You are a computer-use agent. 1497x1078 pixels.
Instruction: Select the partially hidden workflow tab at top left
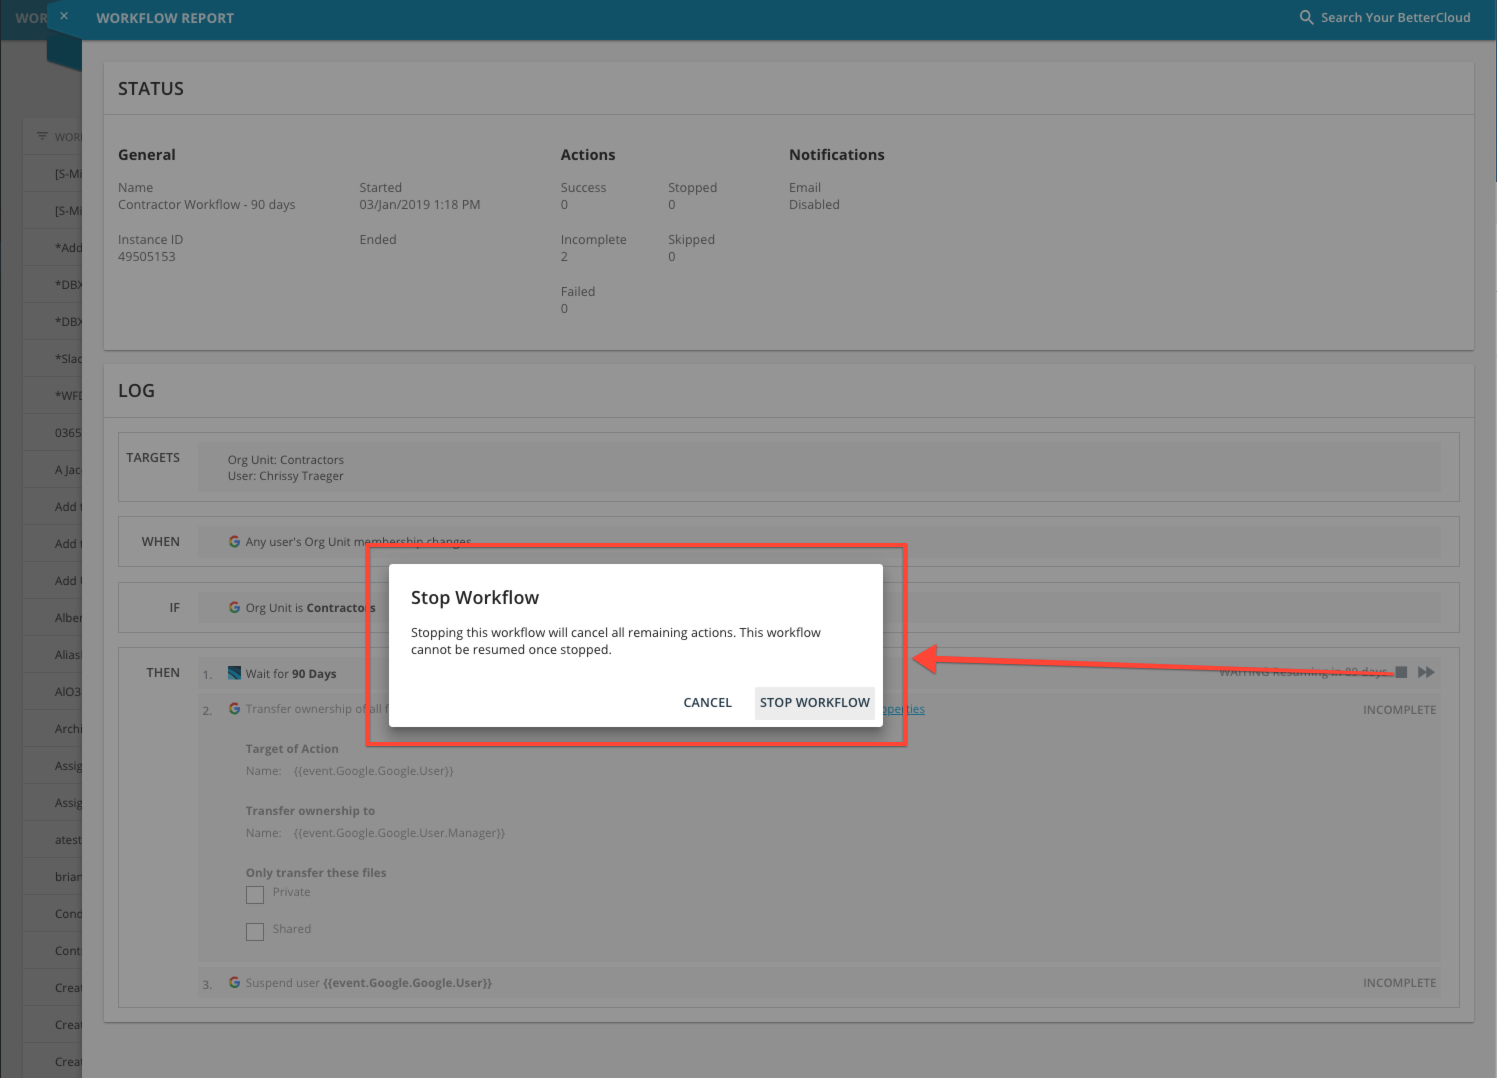[x=30, y=17]
